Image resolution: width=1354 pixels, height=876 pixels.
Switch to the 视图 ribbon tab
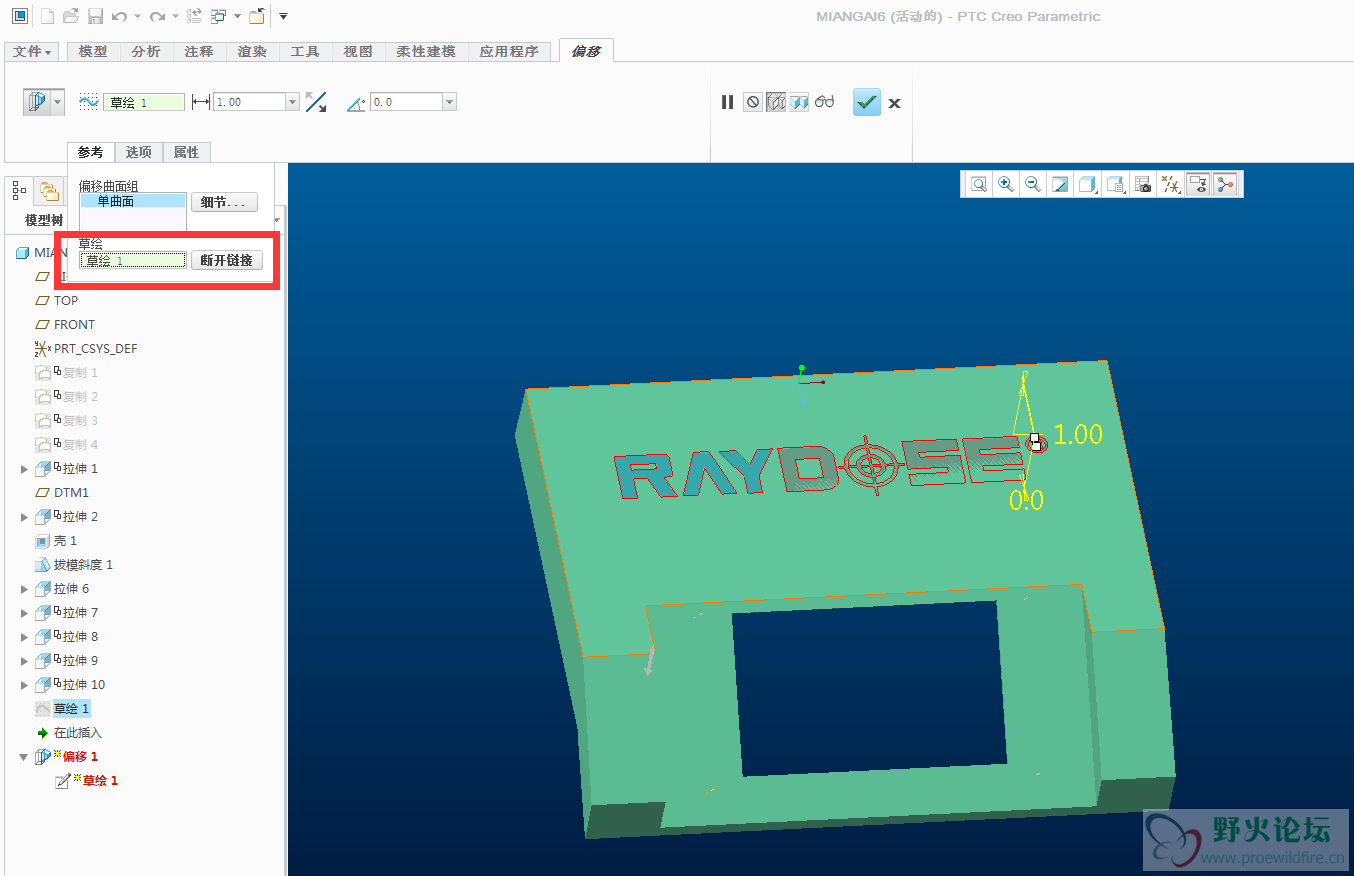(x=357, y=51)
